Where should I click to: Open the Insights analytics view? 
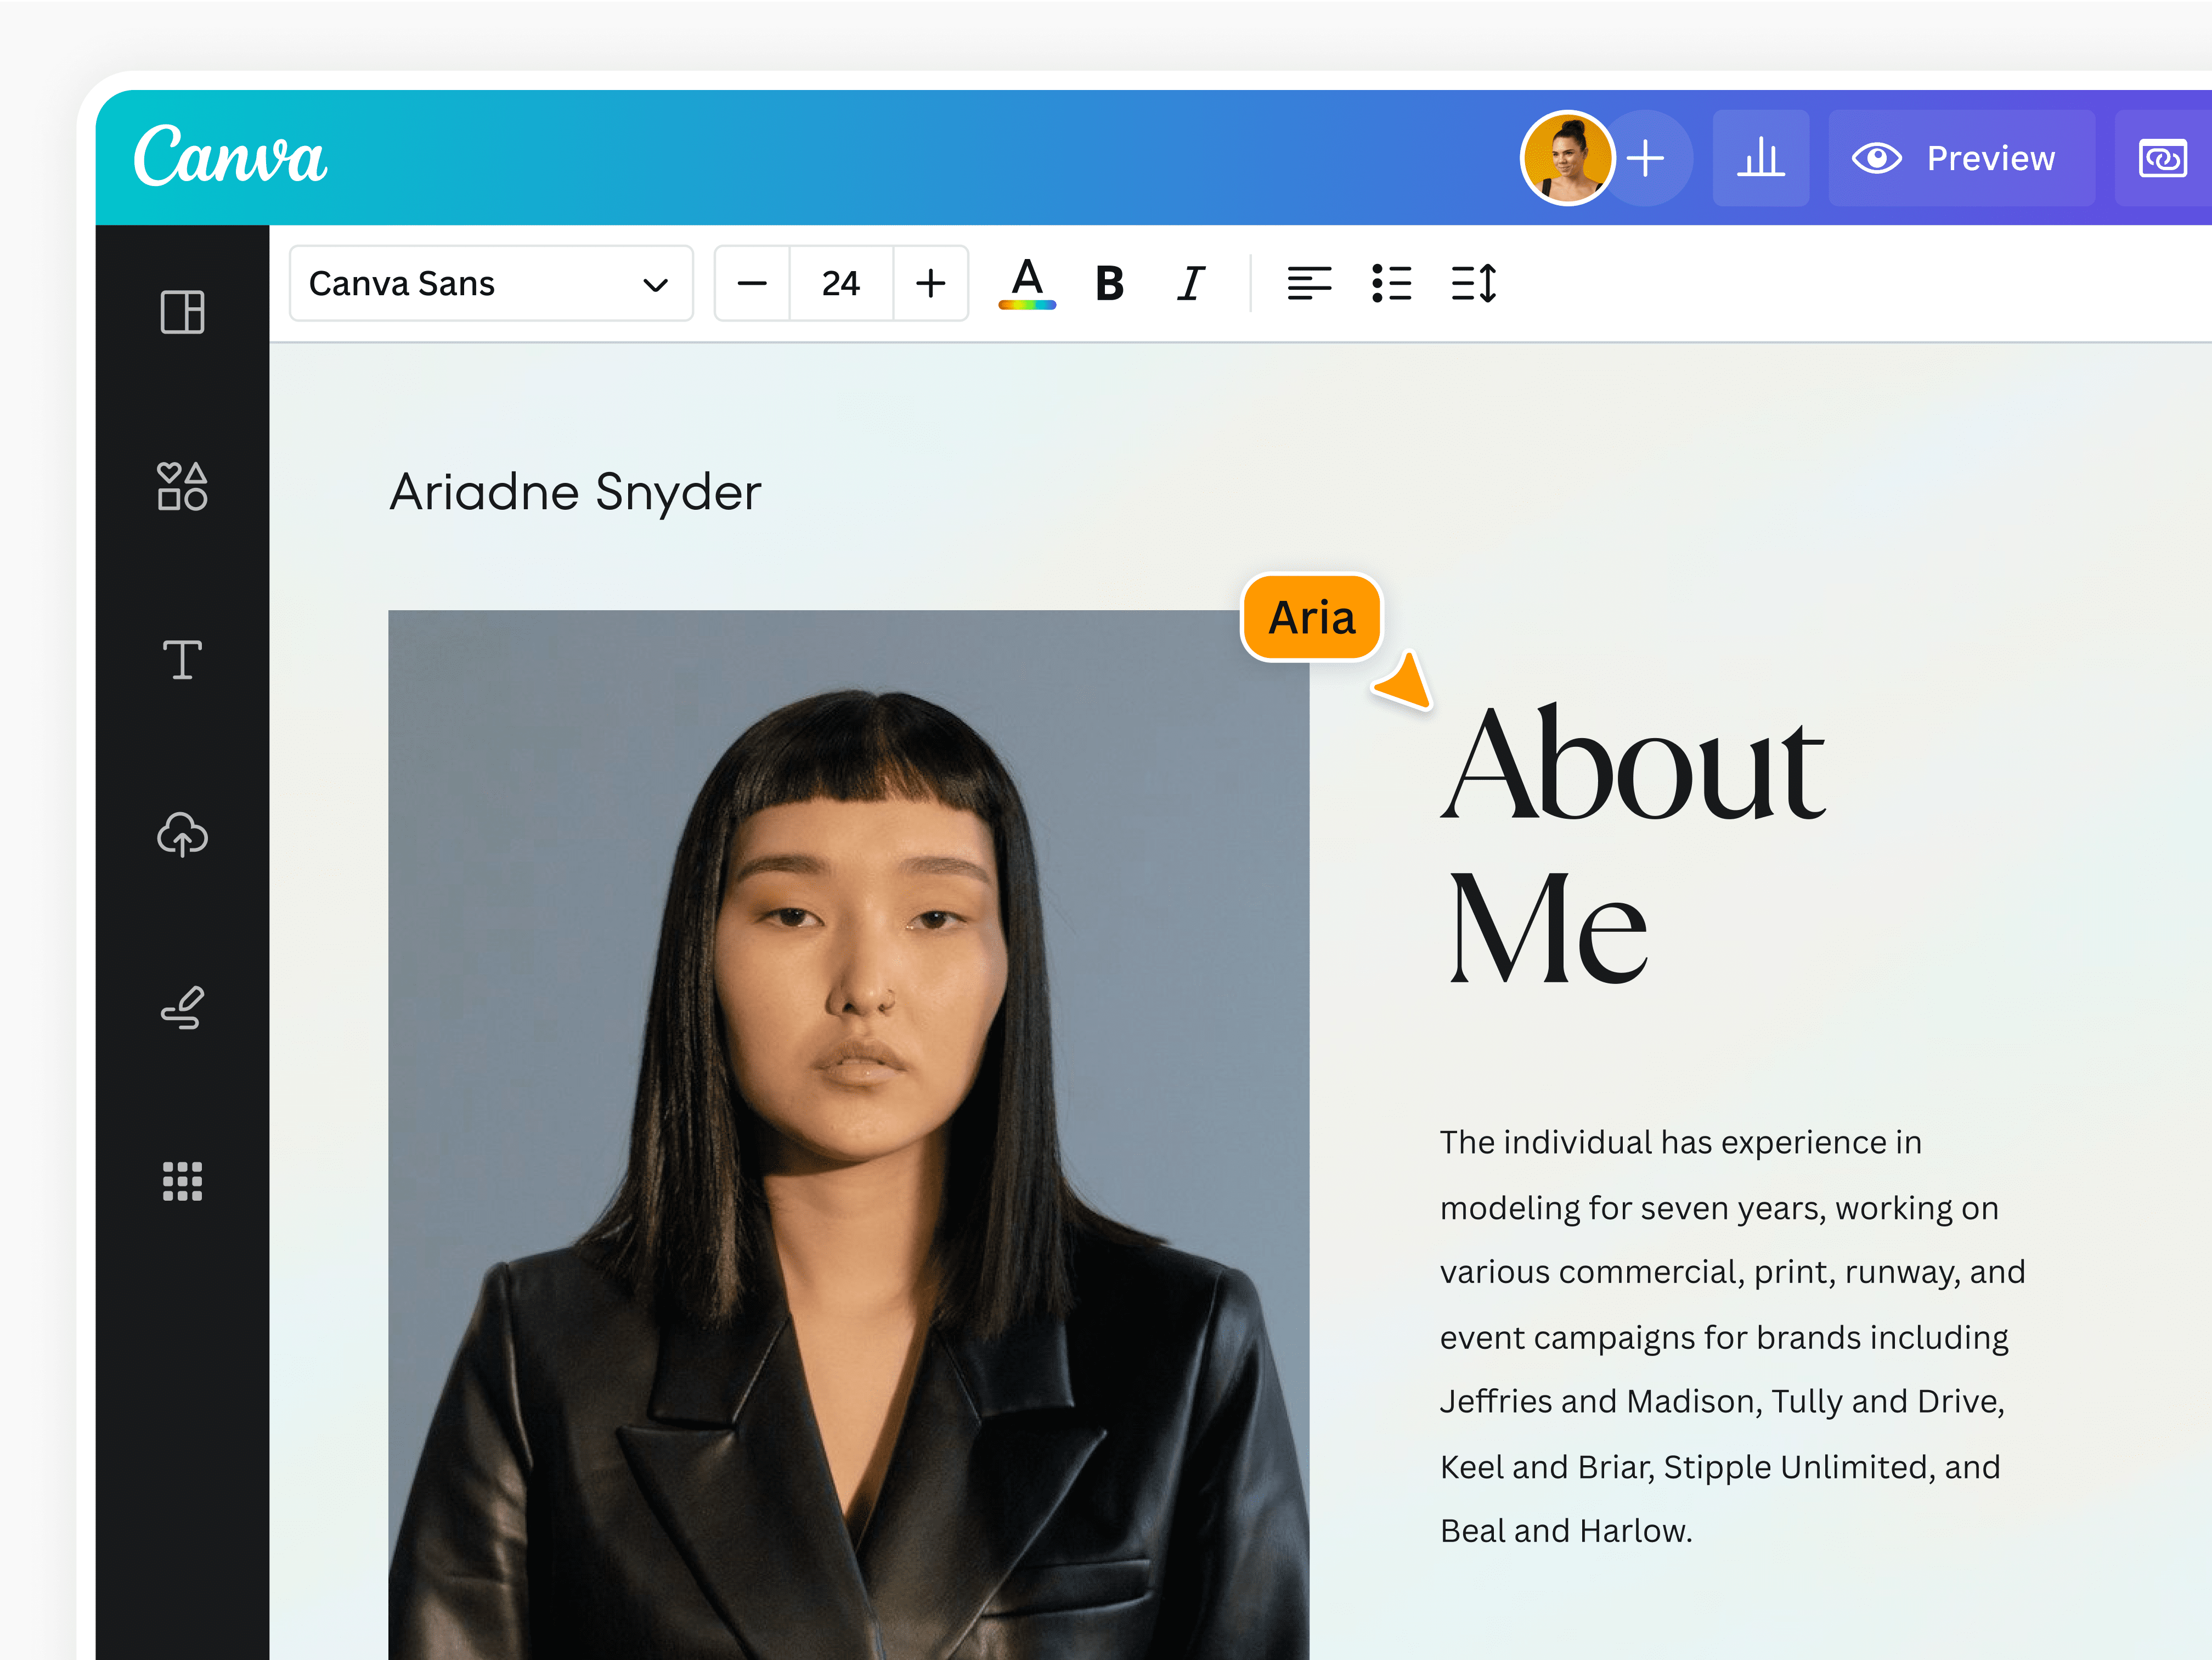pyautogui.click(x=1761, y=157)
